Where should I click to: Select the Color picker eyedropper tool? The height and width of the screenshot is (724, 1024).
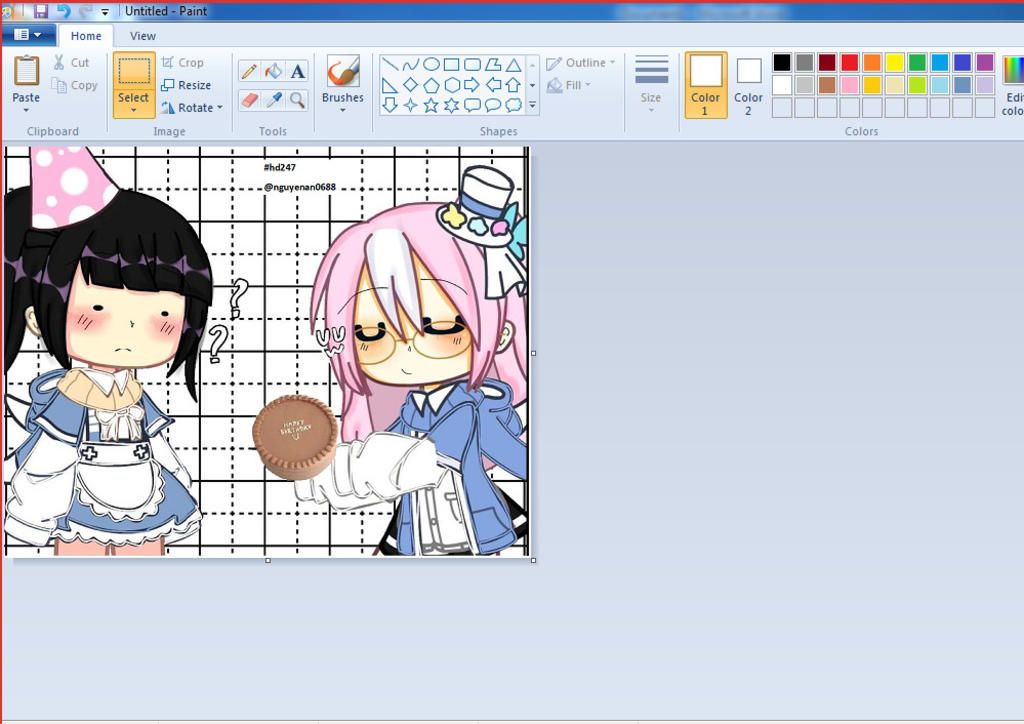pyautogui.click(x=274, y=100)
